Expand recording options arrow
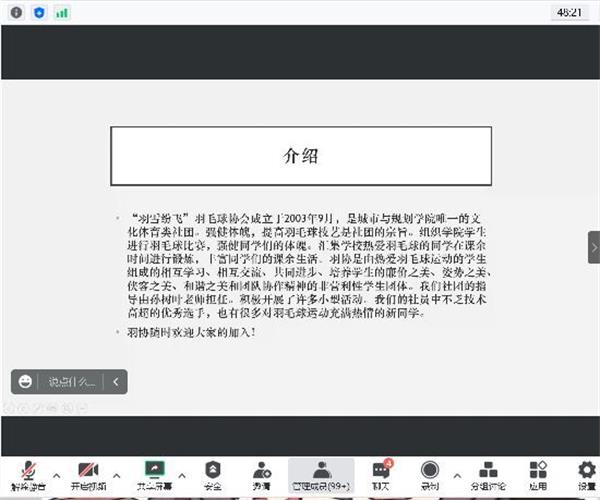Image resolution: width=600 pixels, height=500 pixels. 459,475
